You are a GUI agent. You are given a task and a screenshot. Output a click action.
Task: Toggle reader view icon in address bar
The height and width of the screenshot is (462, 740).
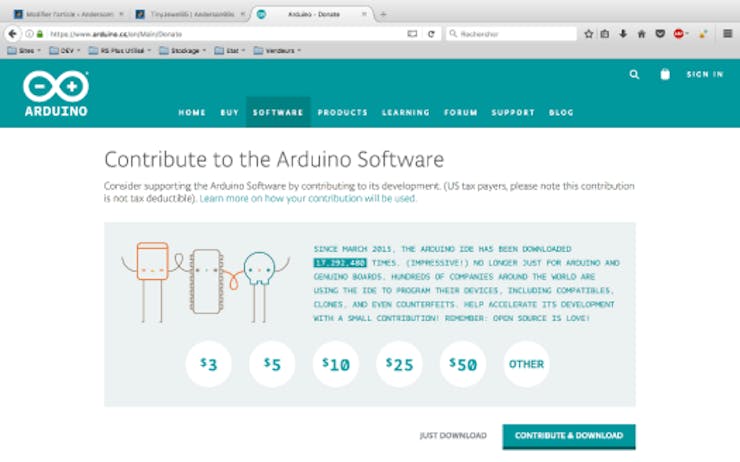[x=412, y=34]
